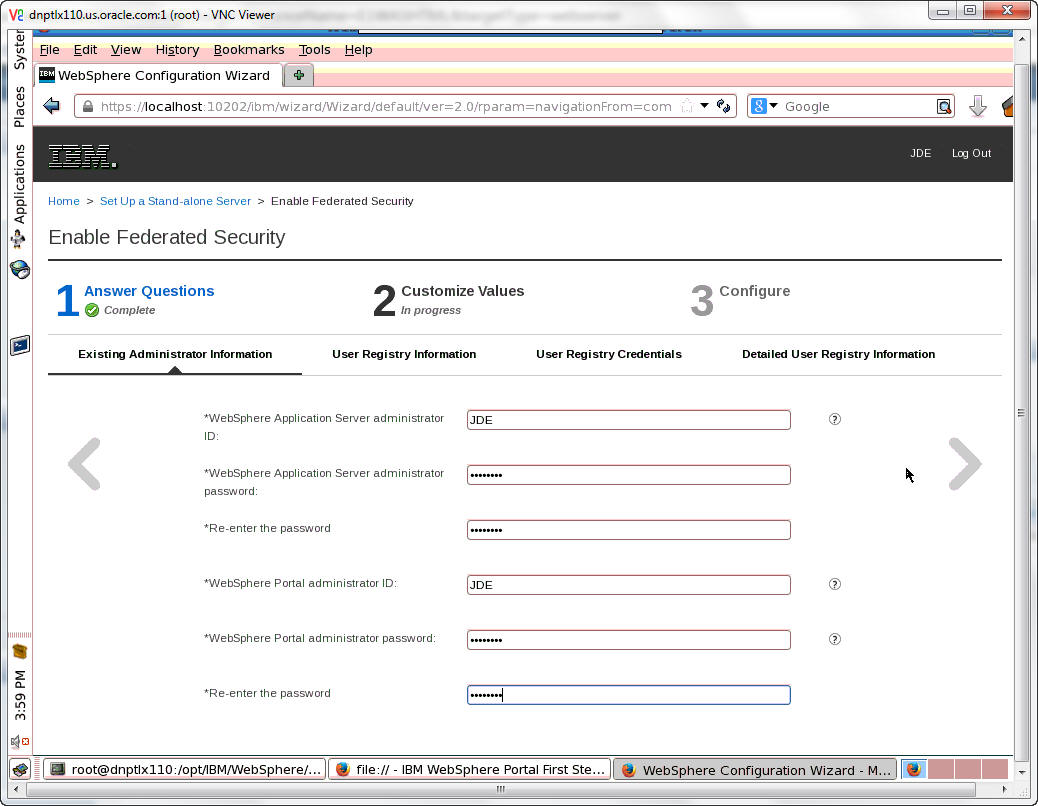Screen dimensions: 1038x806
Task: Click the reload icon in address bar
Action: 723,106
